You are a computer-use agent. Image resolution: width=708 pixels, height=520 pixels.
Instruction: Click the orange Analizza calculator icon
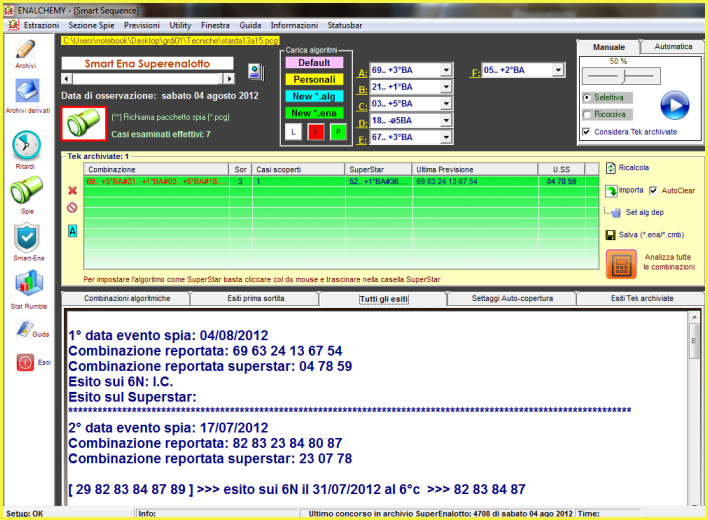[621, 264]
